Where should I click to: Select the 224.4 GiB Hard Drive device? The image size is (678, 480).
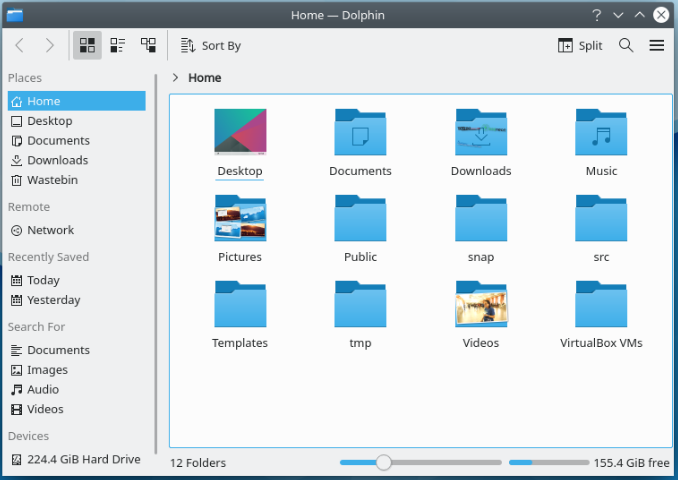coord(75,460)
